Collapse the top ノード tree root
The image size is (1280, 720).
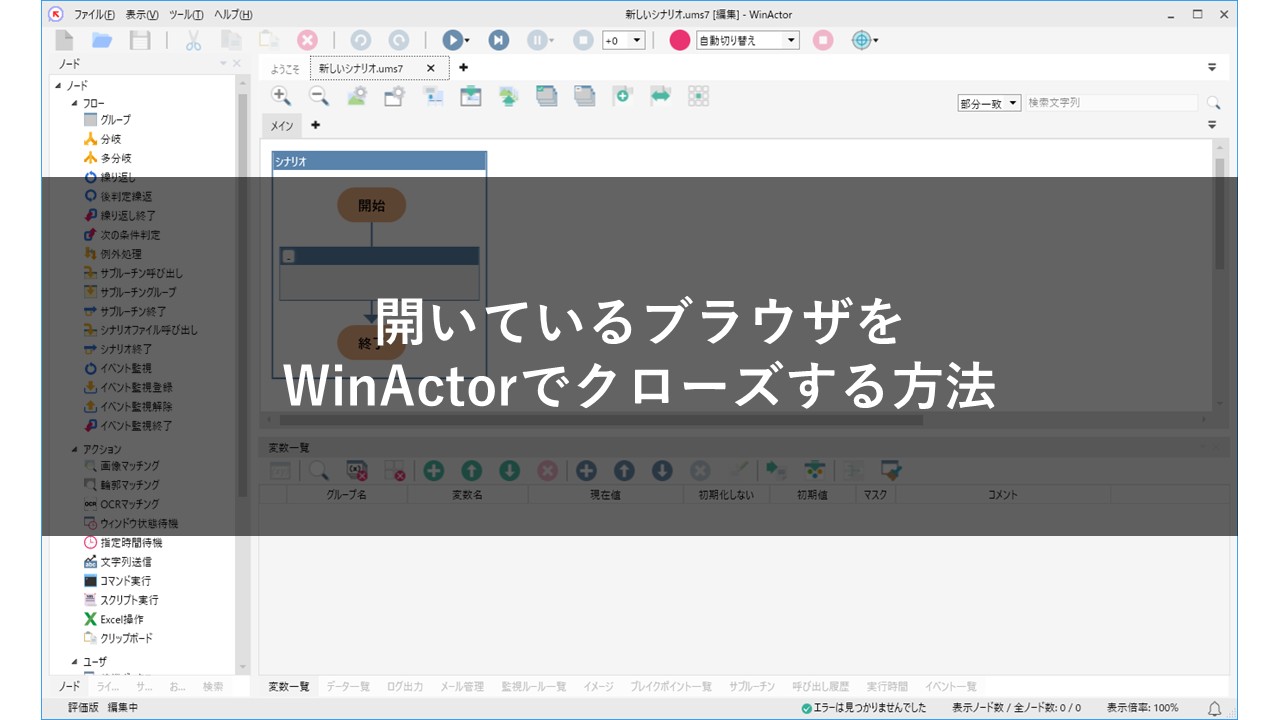pos(58,86)
